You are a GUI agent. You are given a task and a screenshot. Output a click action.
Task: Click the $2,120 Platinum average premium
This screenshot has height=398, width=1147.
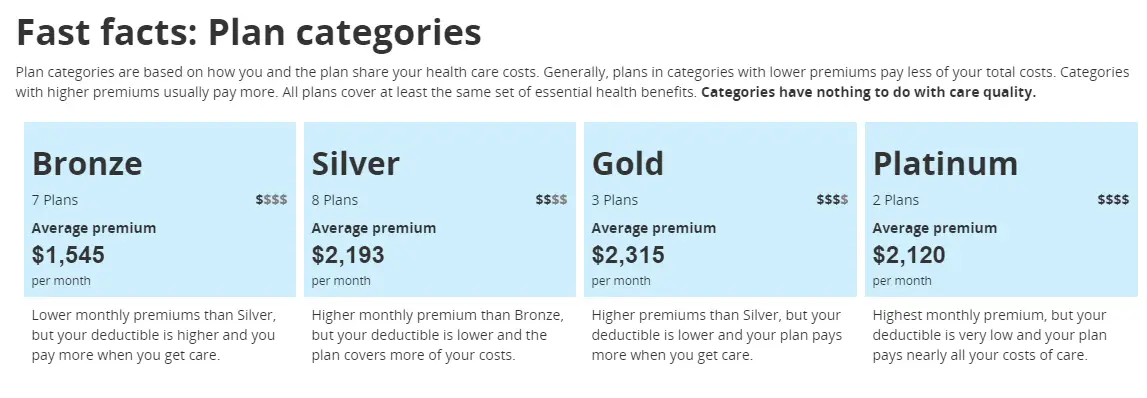point(909,255)
